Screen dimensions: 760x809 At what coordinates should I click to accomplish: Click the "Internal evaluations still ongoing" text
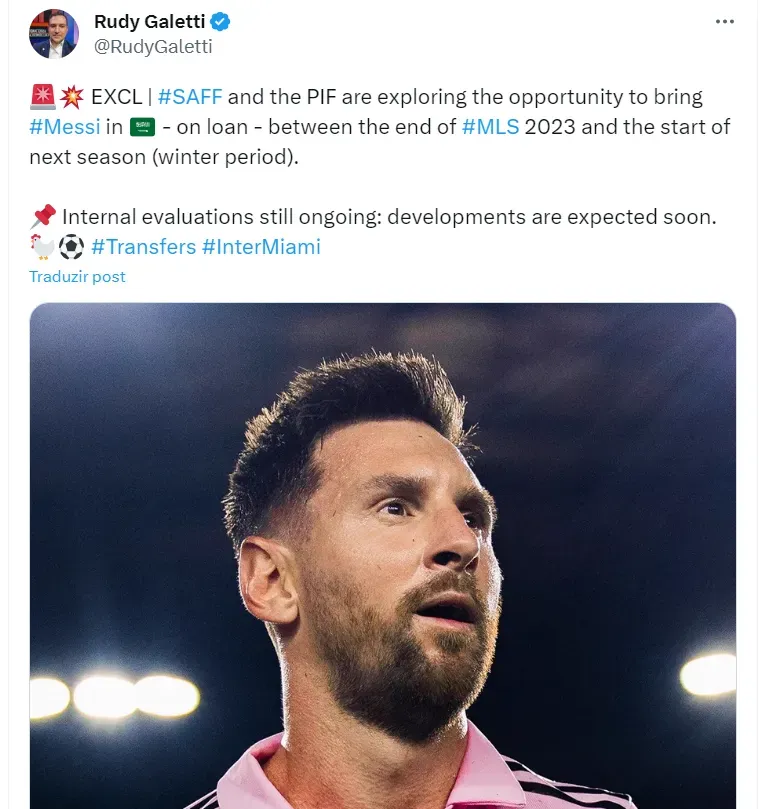[240, 216]
